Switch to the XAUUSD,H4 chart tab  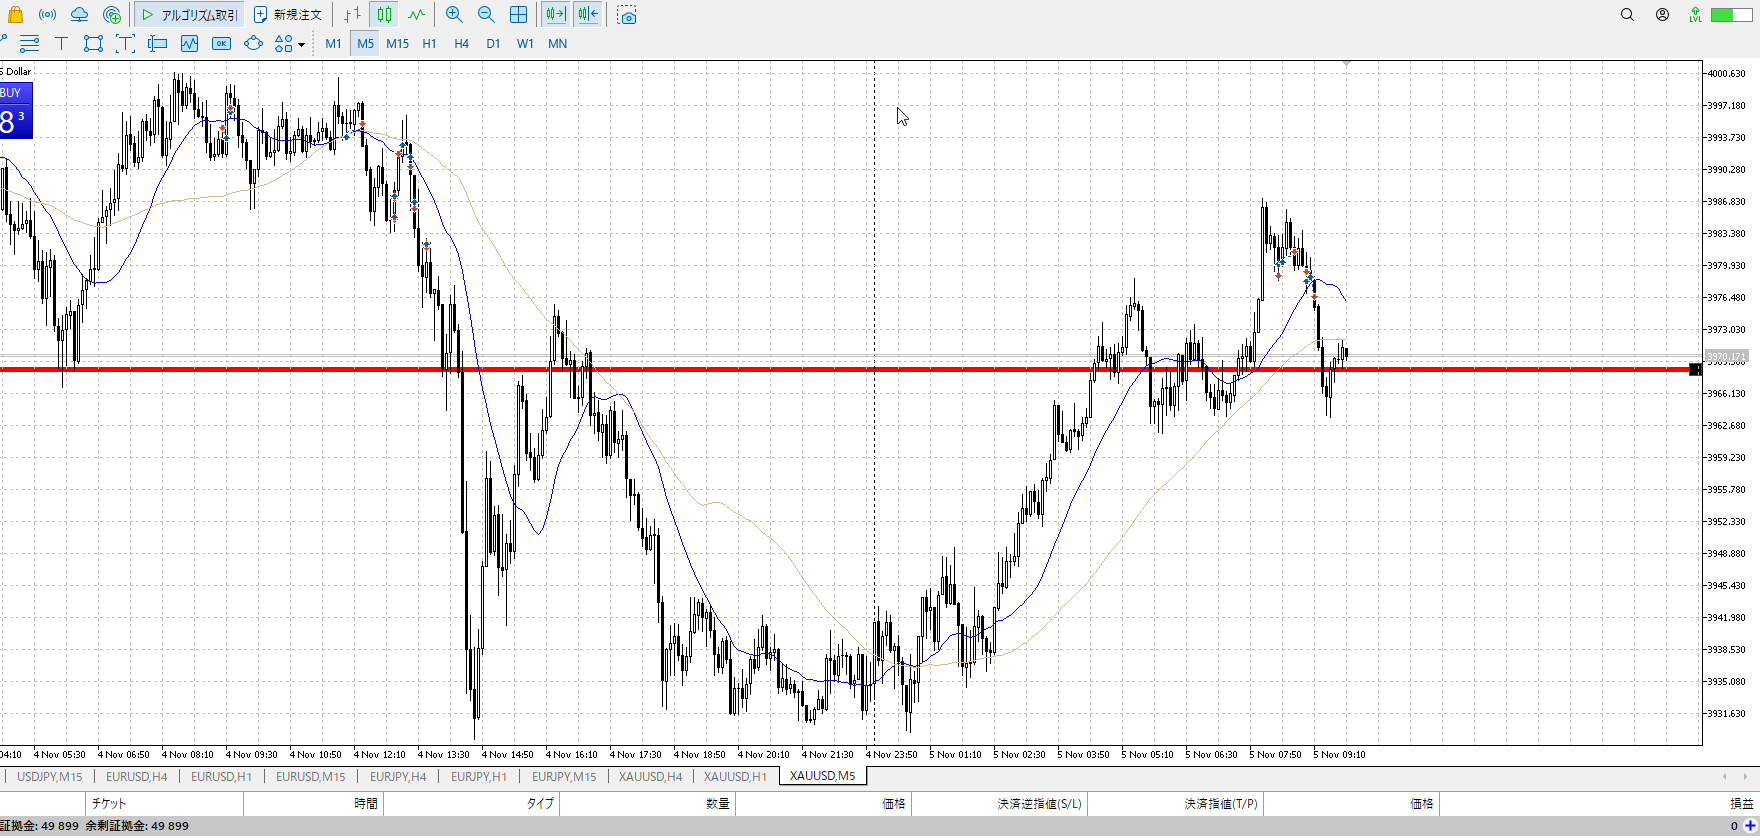(x=650, y=776)
